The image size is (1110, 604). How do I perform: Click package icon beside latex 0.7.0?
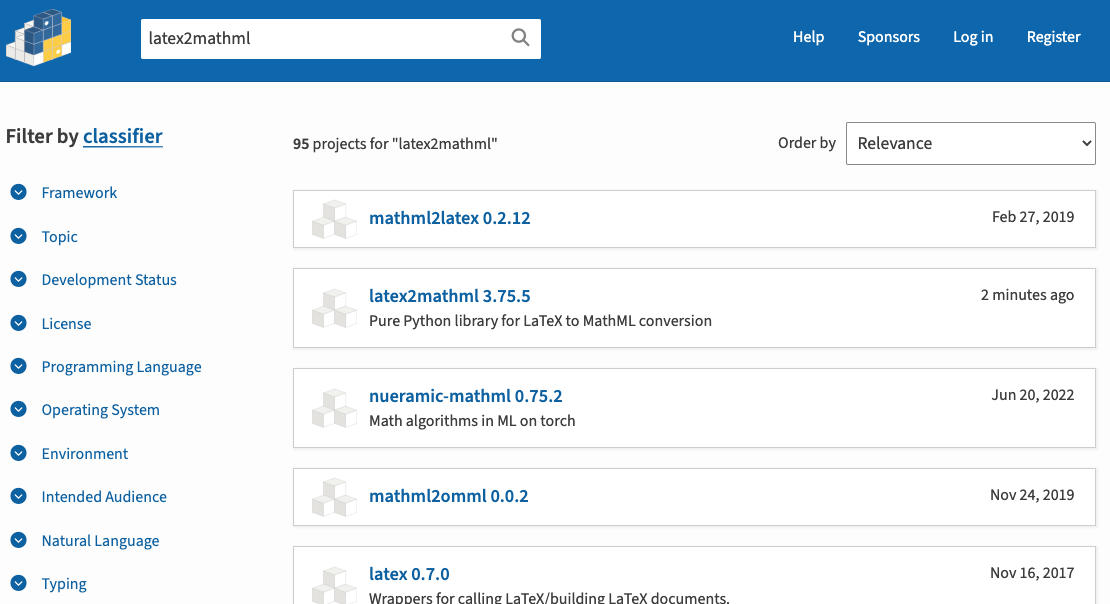[334, 585]
